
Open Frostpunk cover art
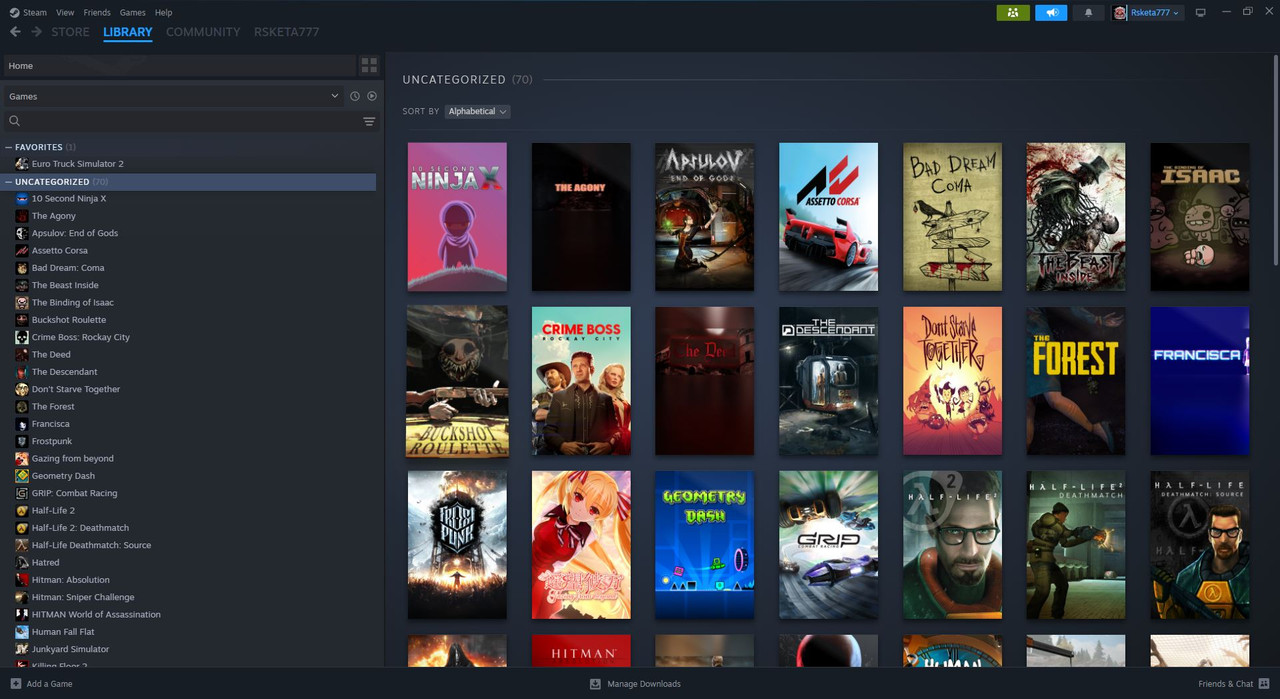(457, 545)
